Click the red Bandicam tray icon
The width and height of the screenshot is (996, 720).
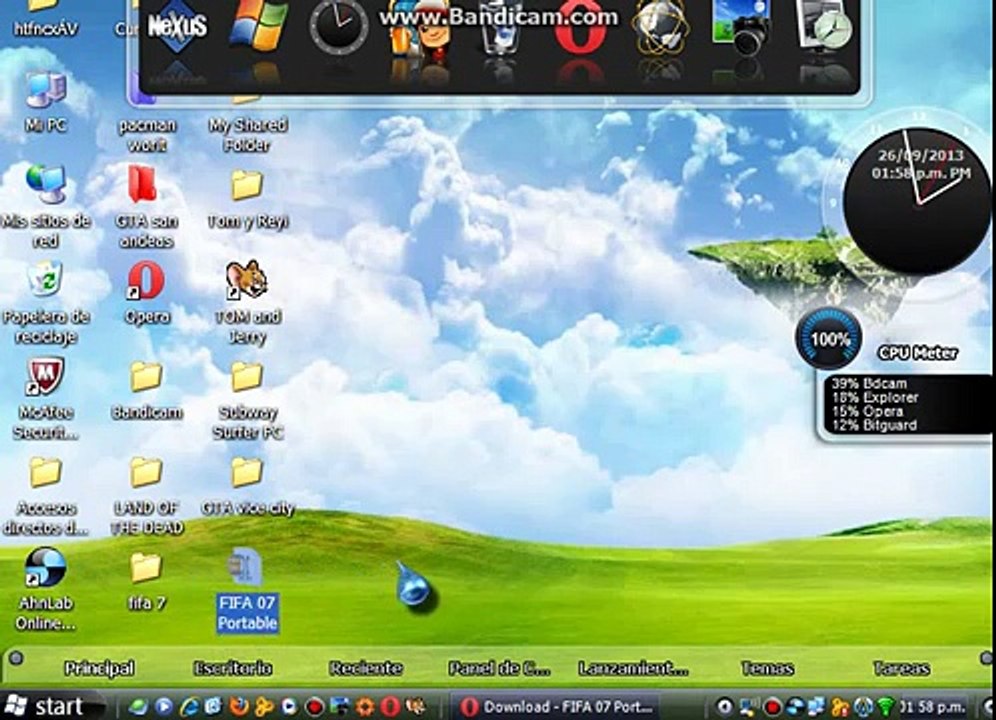tap(772, 707)
